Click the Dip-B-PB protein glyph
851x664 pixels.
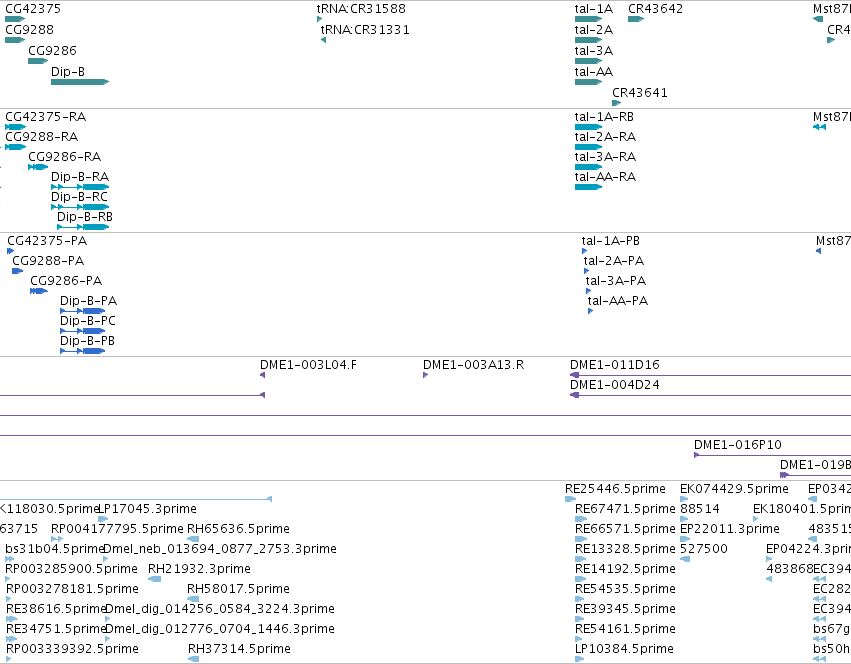(x=82, y=351)
